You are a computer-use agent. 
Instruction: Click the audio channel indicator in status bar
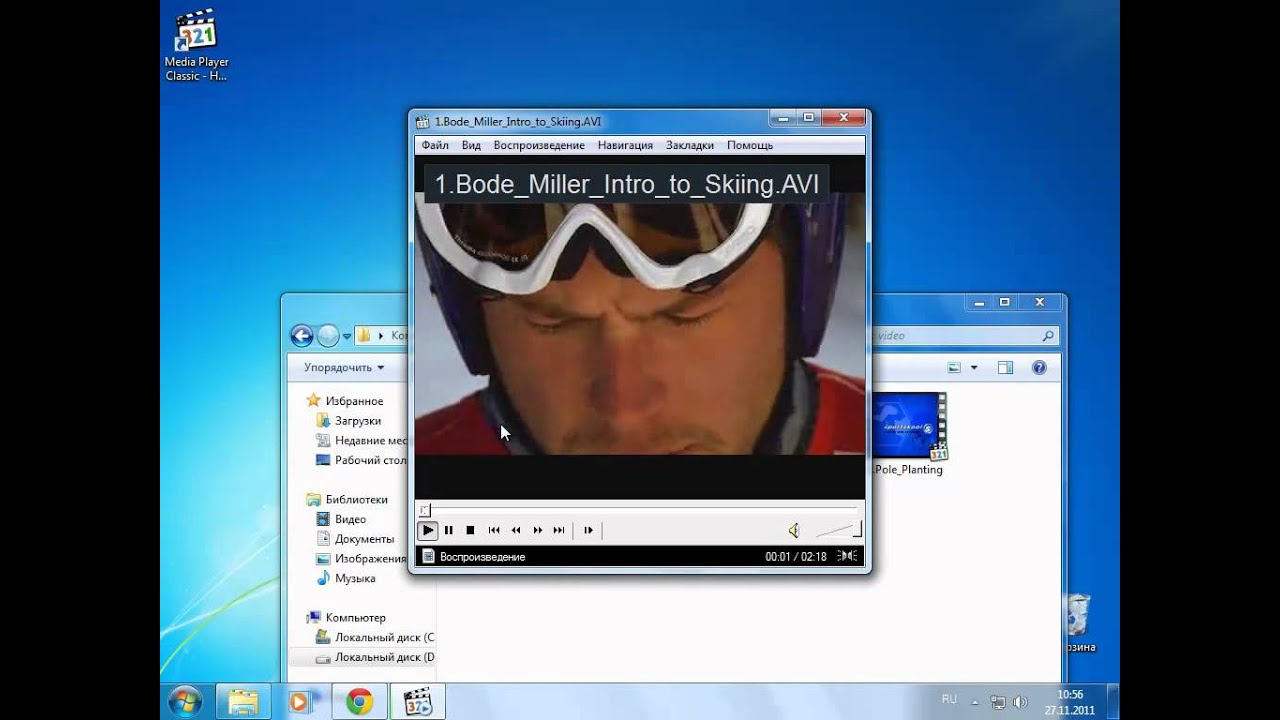tap(847, 556)
